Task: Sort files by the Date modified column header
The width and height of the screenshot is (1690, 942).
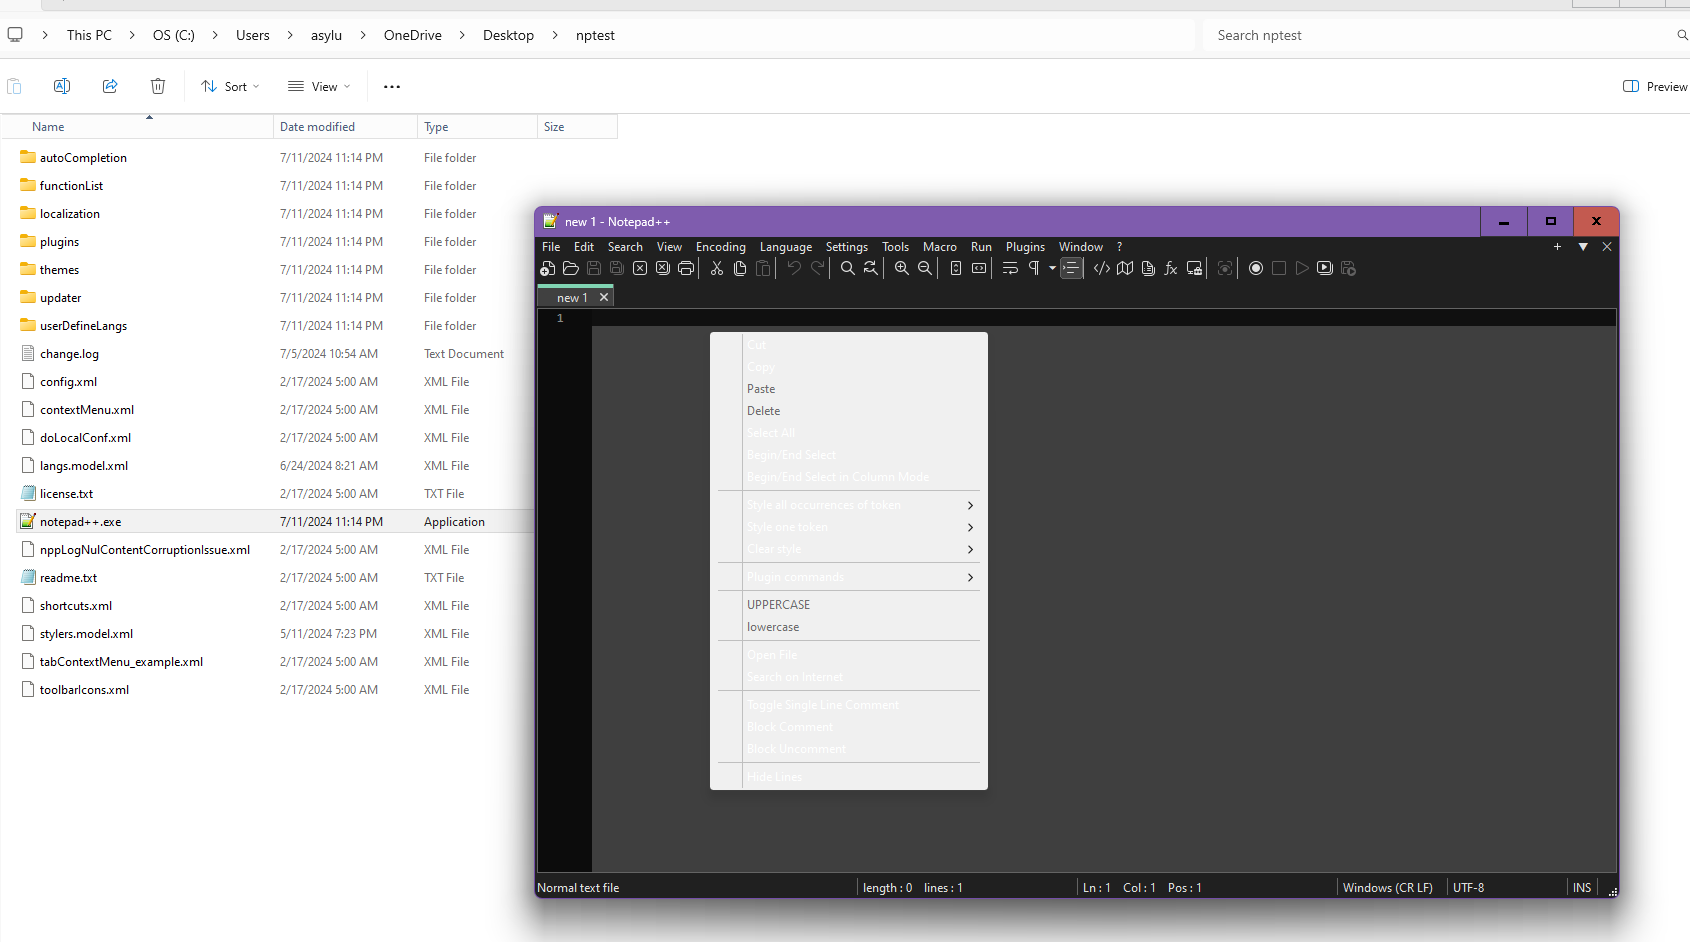Action: 345,127
